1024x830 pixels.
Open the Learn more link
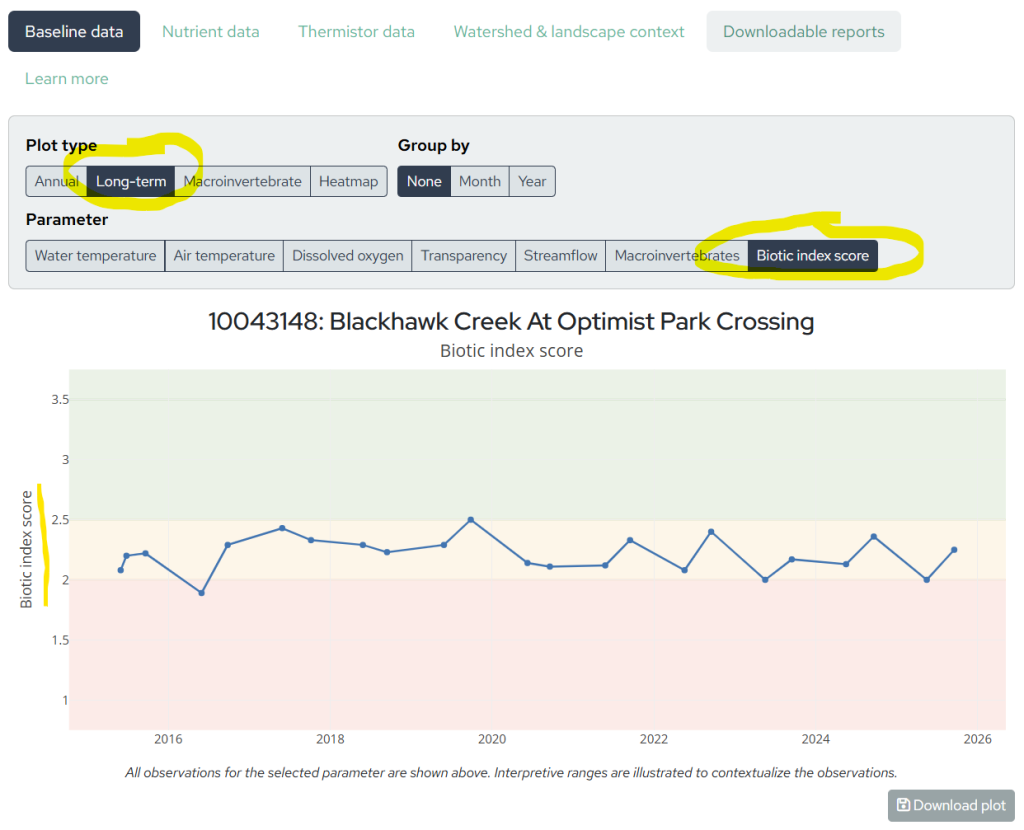(66, 78)
